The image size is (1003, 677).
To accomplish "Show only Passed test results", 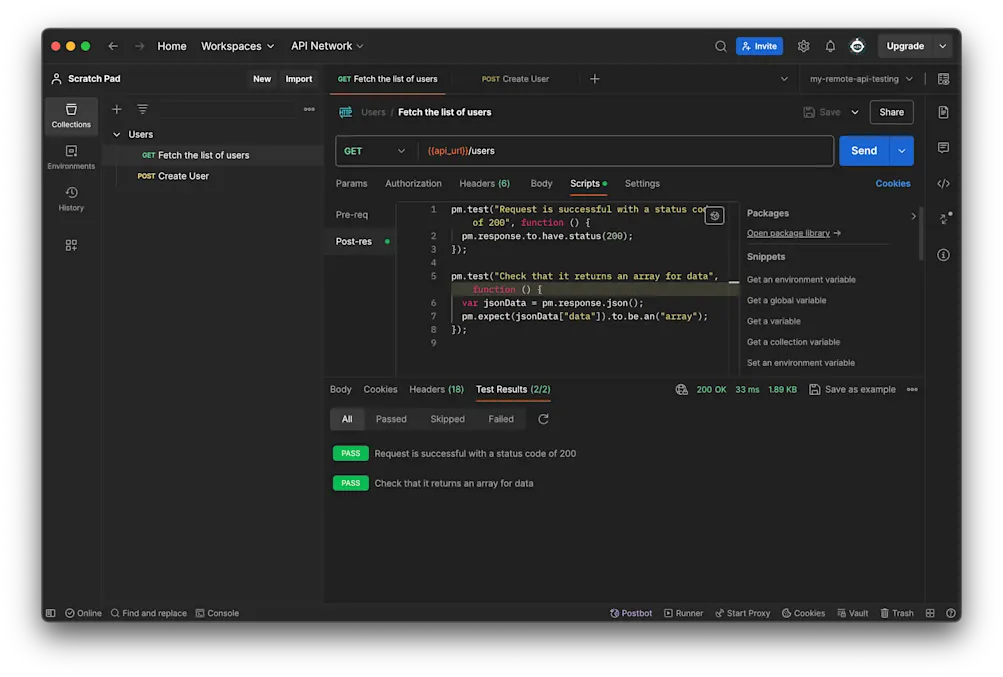I will (x=390, y=419).
